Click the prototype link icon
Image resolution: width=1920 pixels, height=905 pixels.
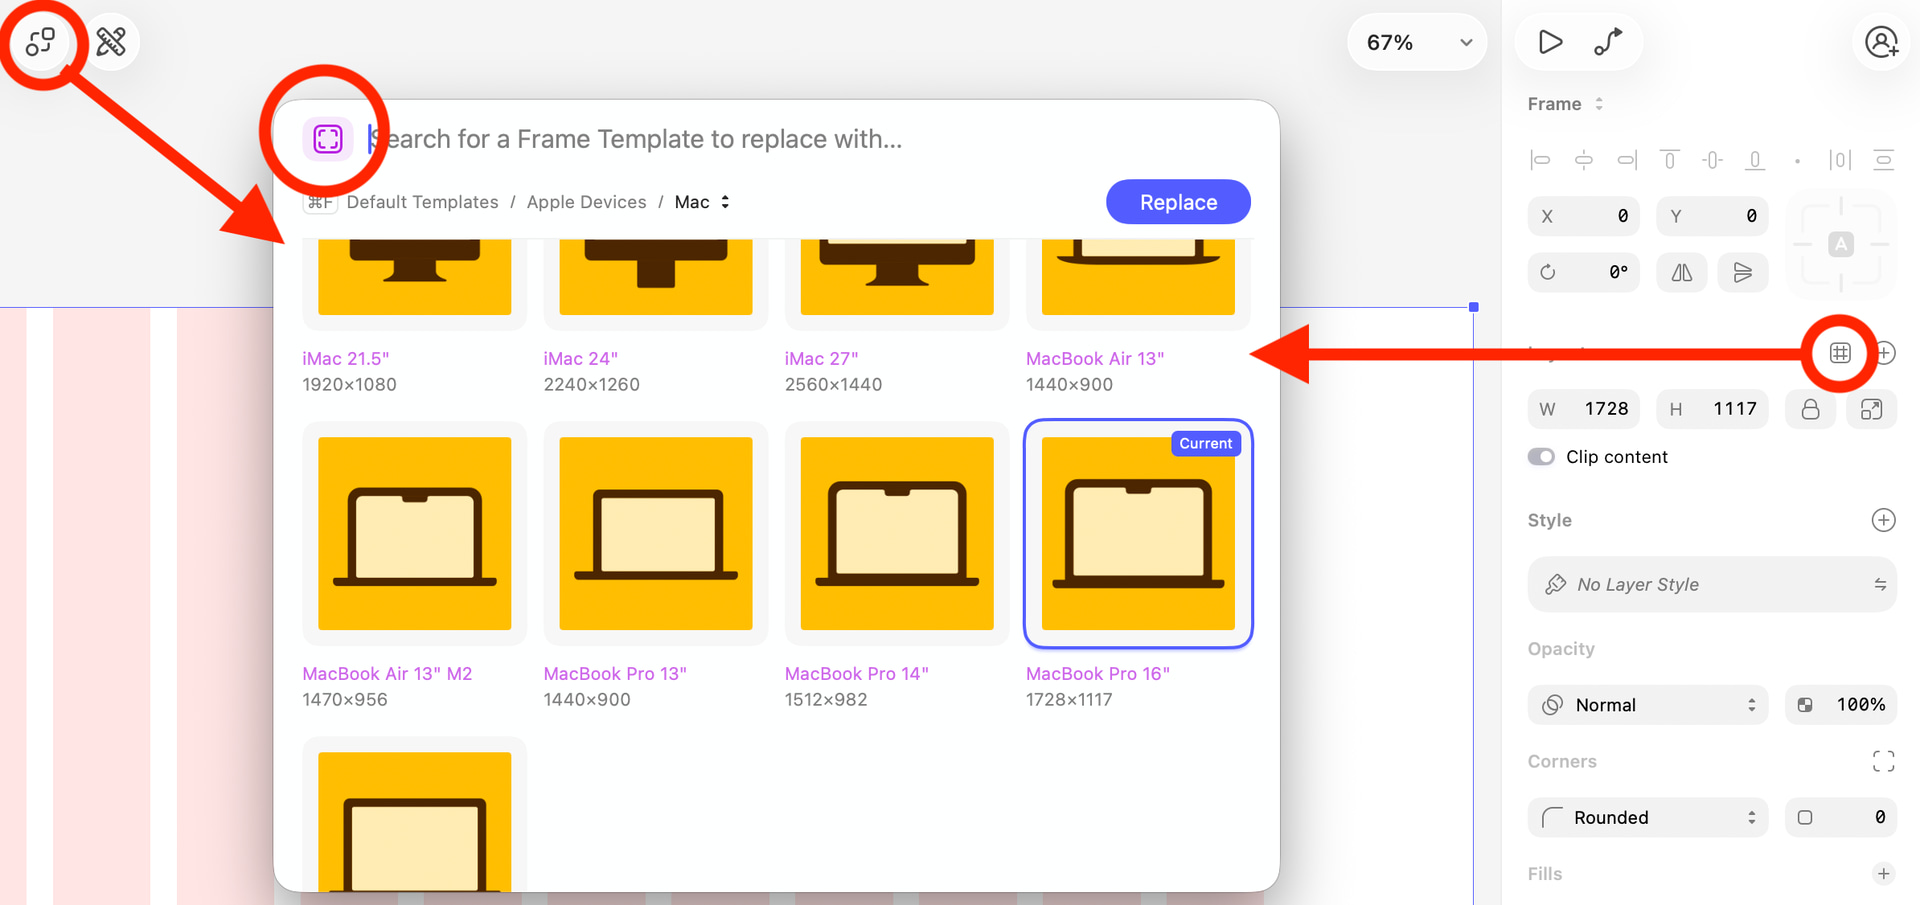pos(1608,42)
